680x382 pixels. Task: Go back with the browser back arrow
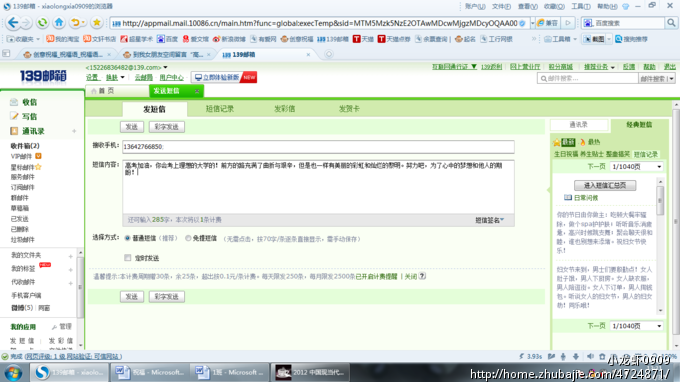click(13, 23)
